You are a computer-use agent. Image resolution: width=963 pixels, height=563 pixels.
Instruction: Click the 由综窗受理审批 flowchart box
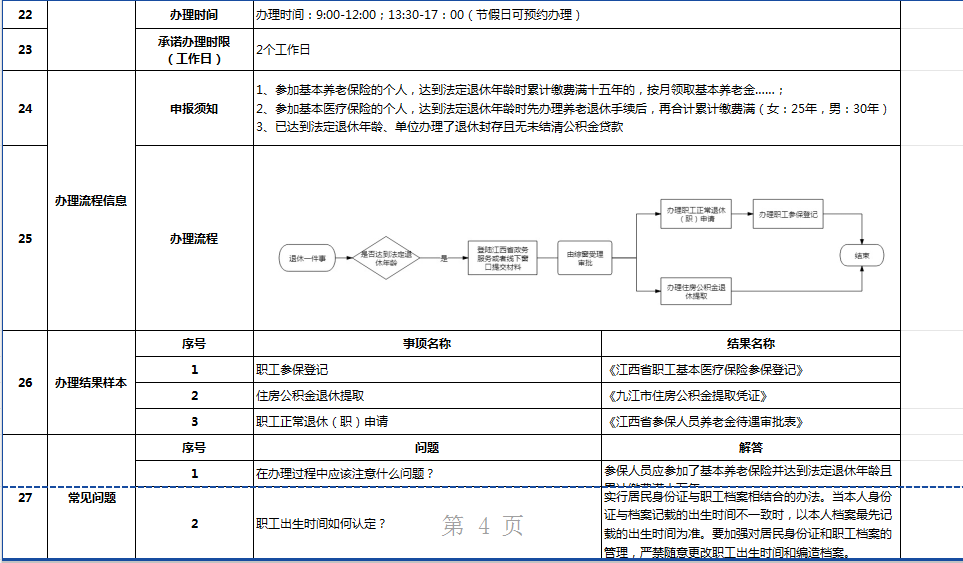click(586, 257)
